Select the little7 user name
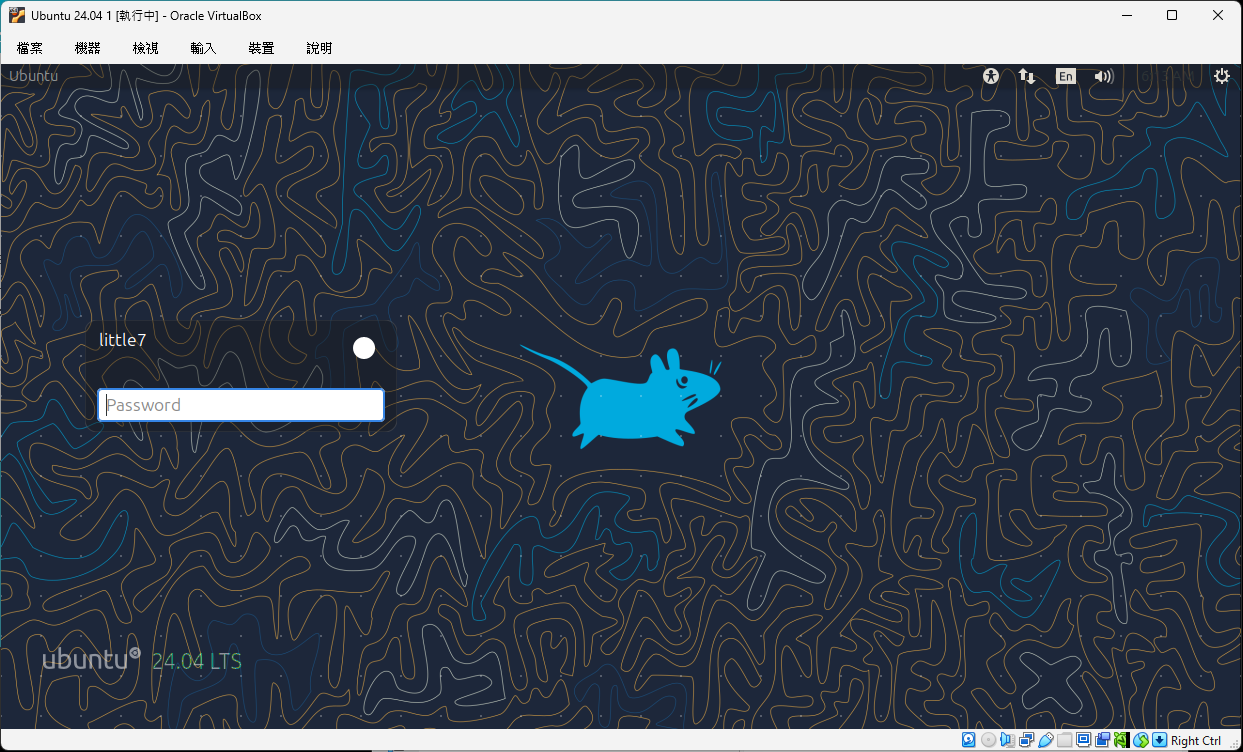This screenshot has height=752, width=1243. pos(123,340)
